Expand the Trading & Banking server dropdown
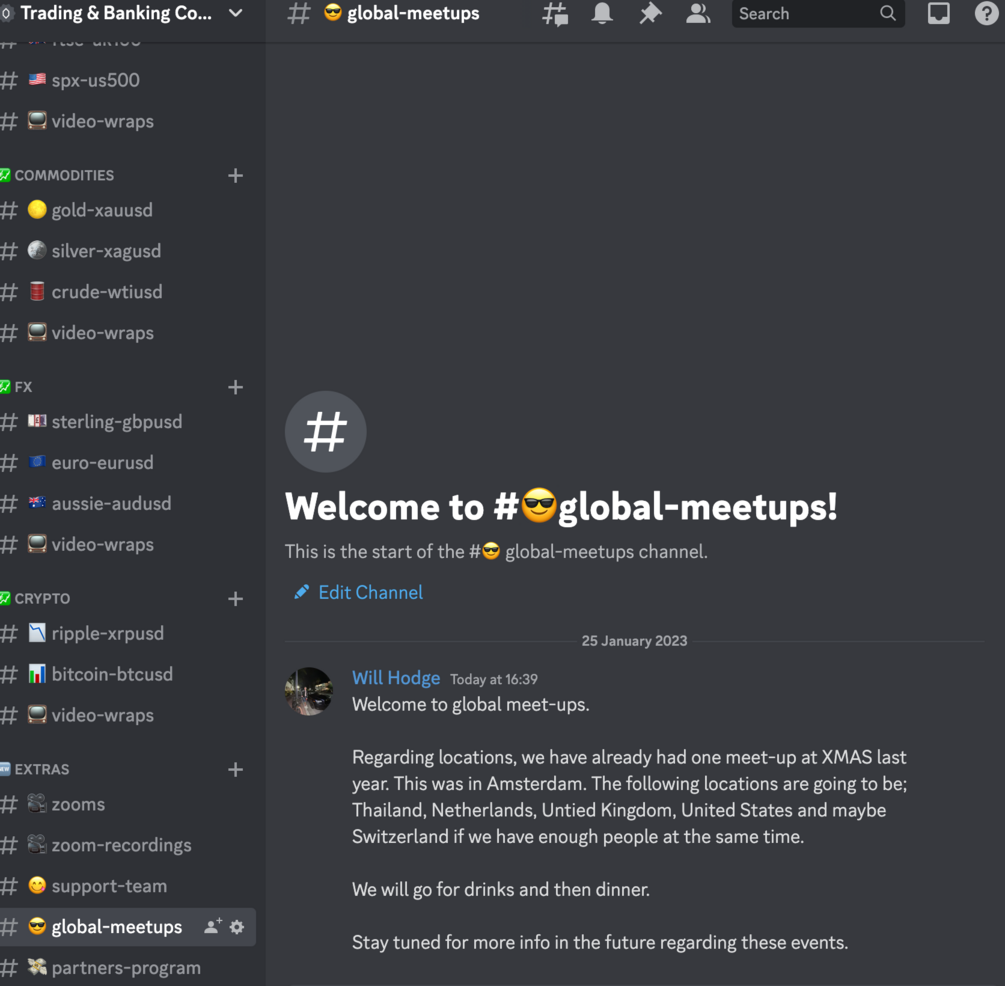Viewport: 1005px width, 986px height. tap(236, 14)
